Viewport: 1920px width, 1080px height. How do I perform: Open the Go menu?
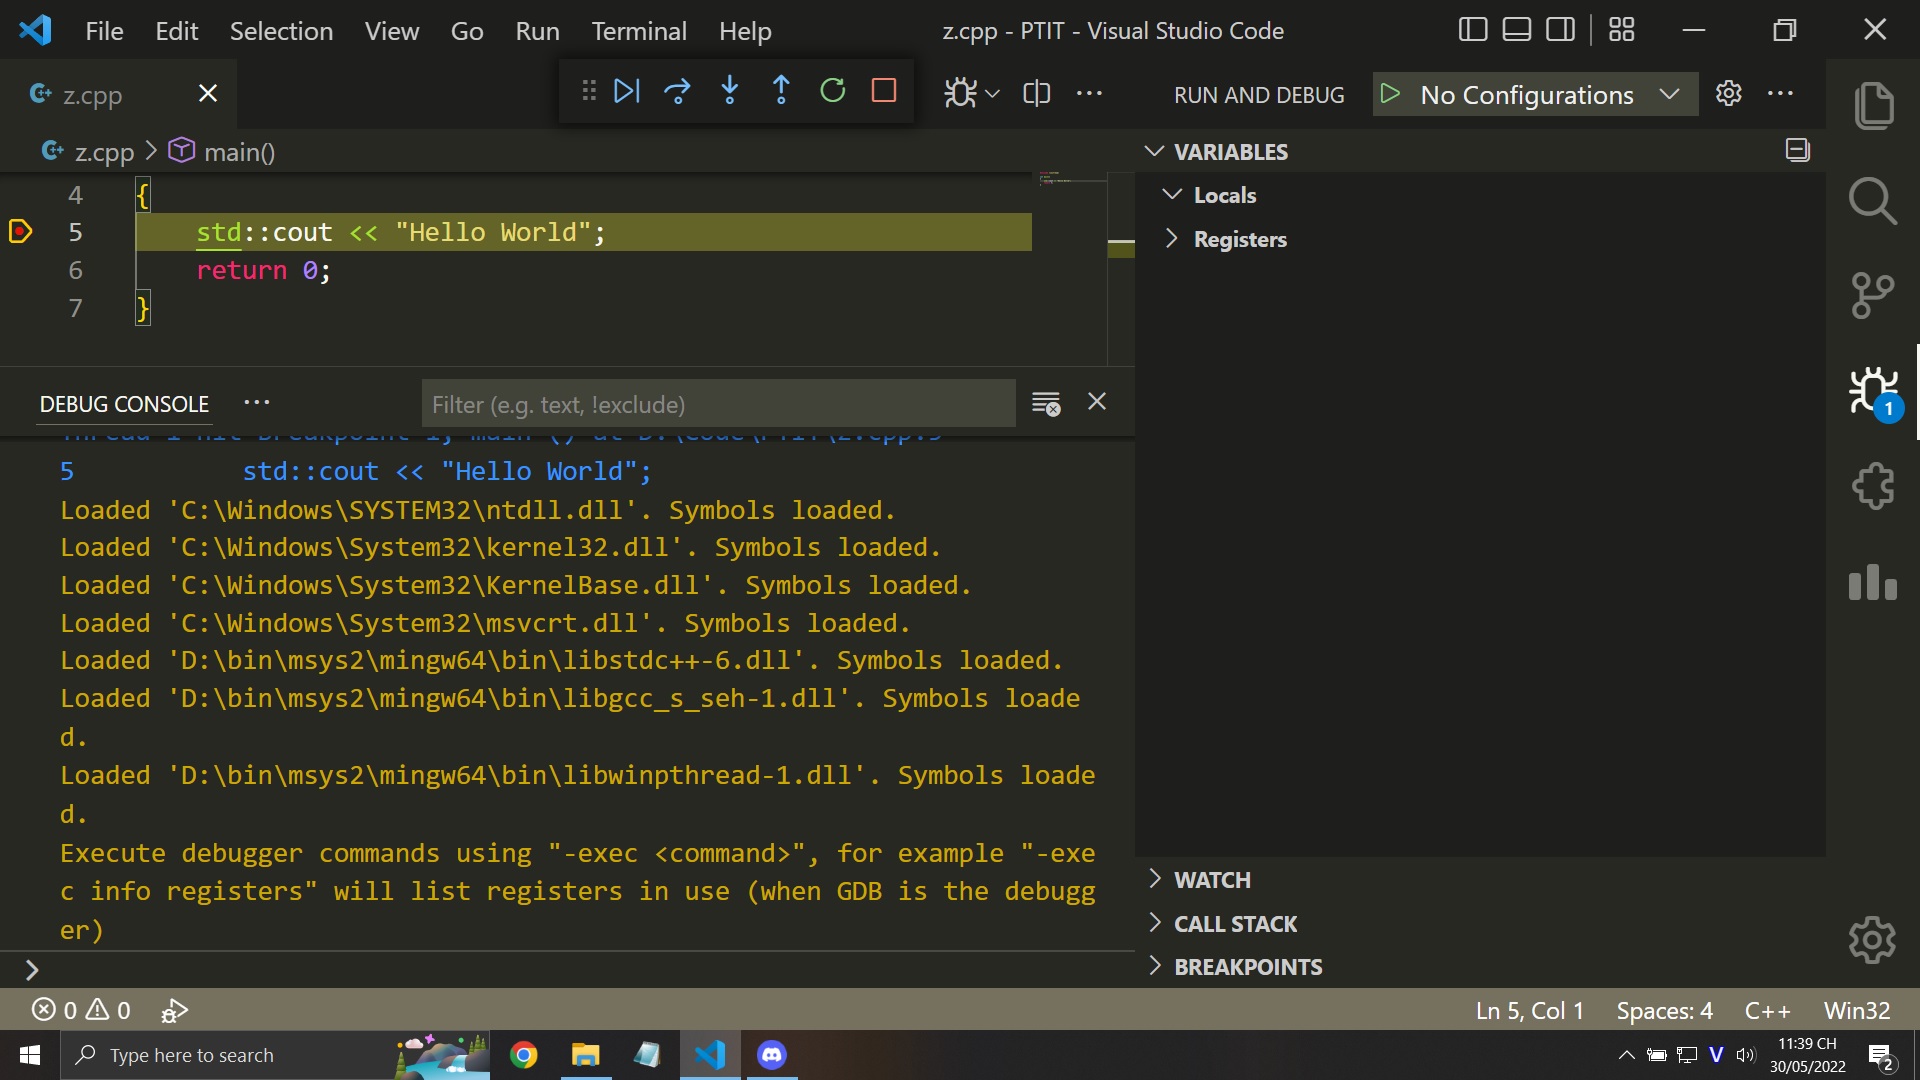click(467, 31)
